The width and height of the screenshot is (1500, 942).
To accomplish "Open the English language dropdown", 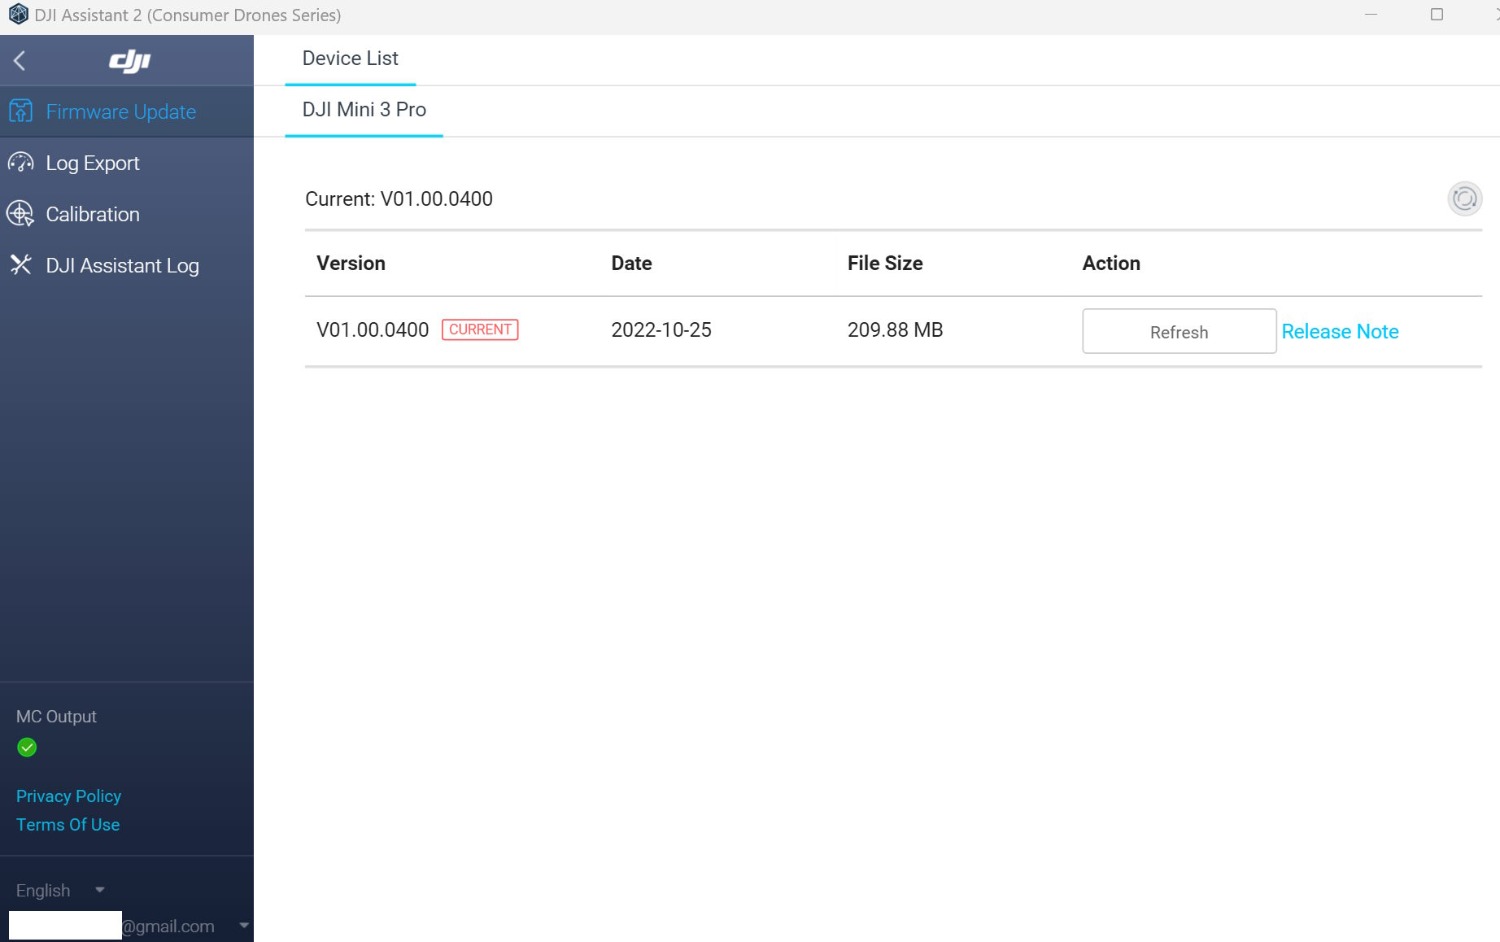I will (x=43, y=890).
